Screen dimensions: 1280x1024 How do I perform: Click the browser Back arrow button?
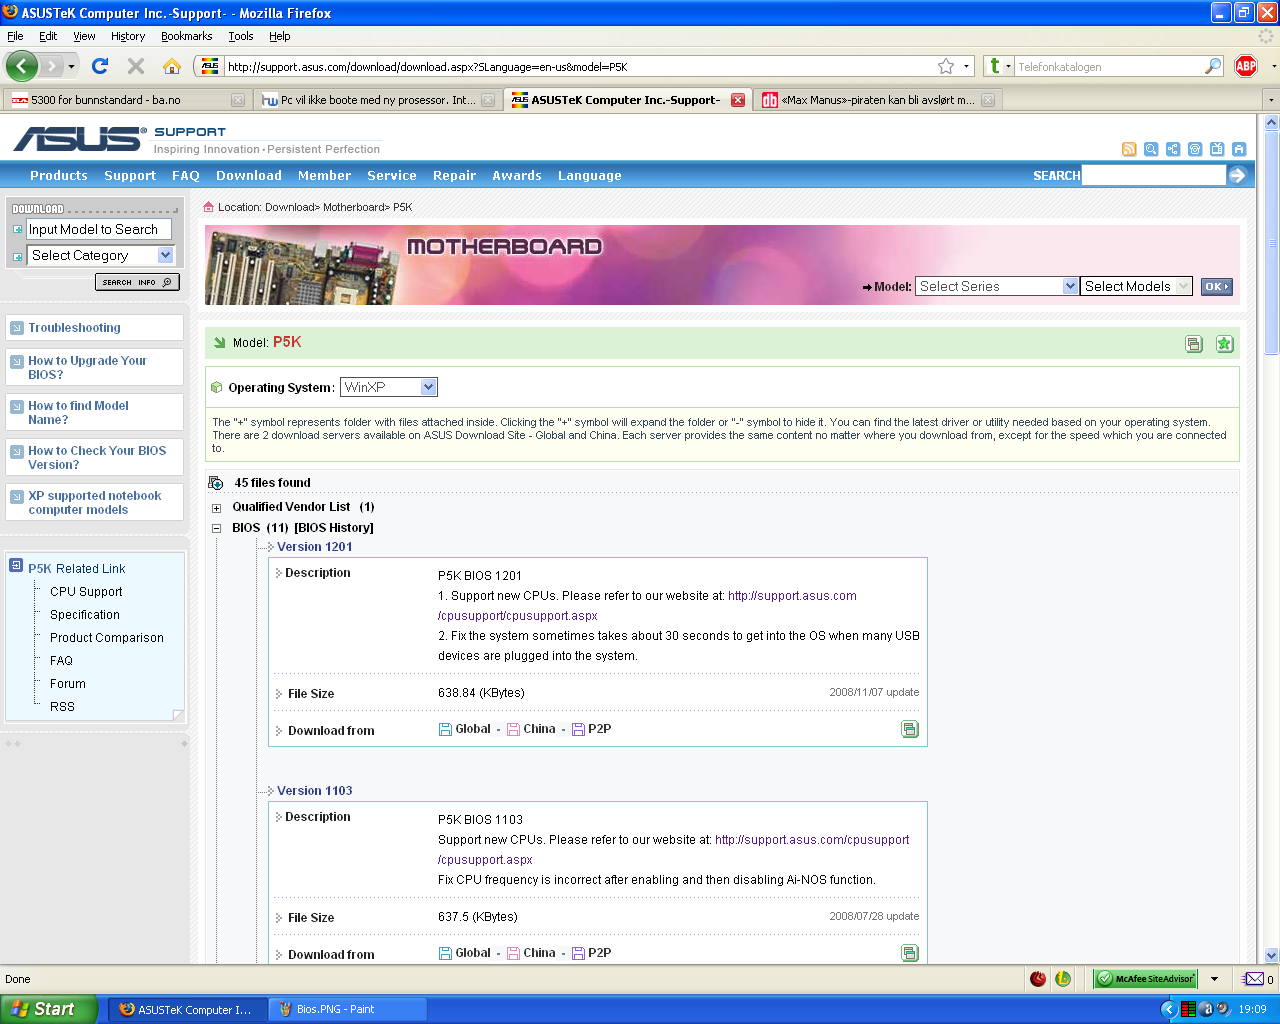22,66
